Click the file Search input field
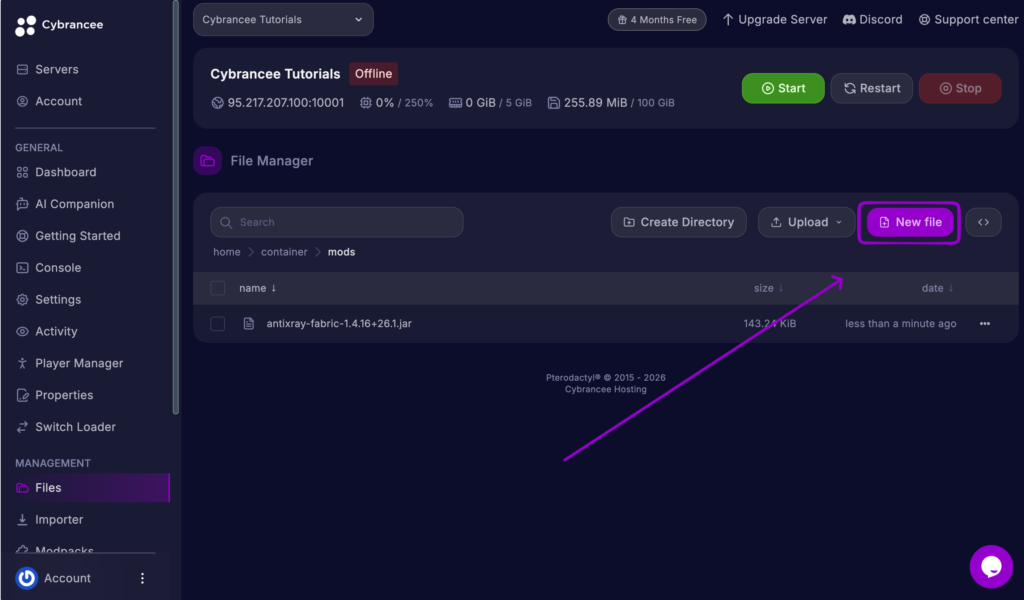The width and height of the screenshot is (1024, 600). click(337, 222)
